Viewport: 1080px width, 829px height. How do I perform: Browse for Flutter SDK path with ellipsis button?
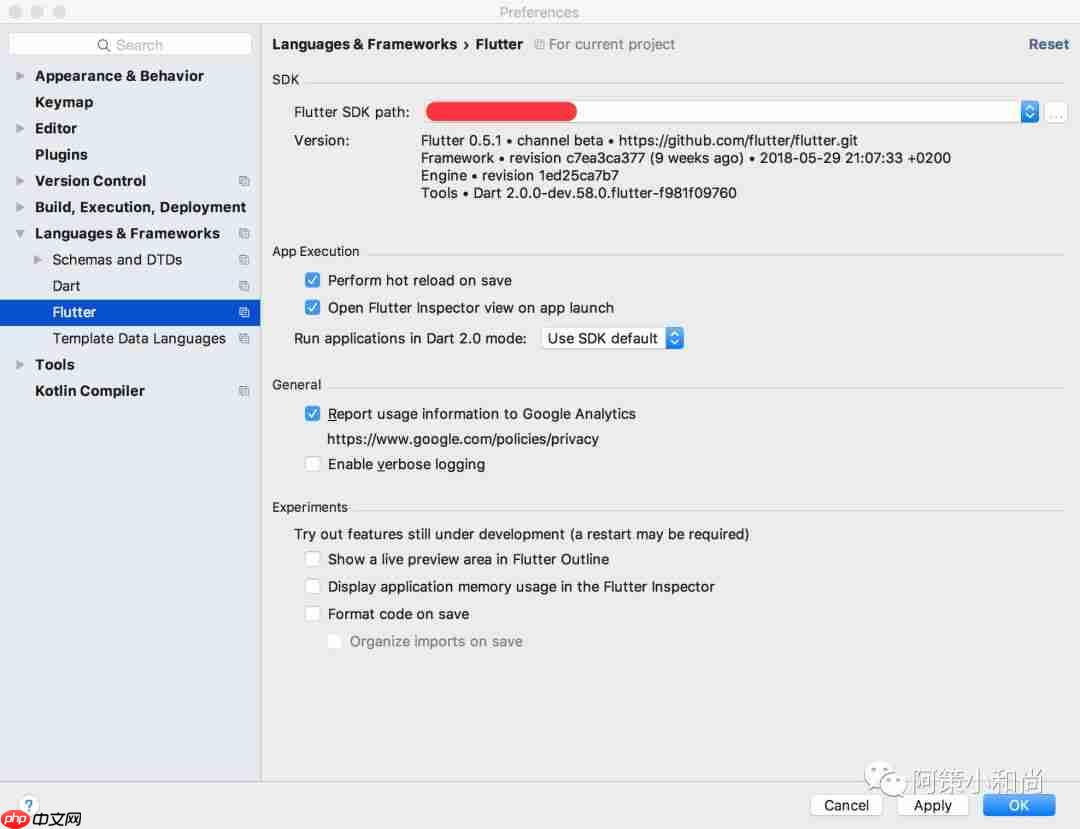[1056, 112]
